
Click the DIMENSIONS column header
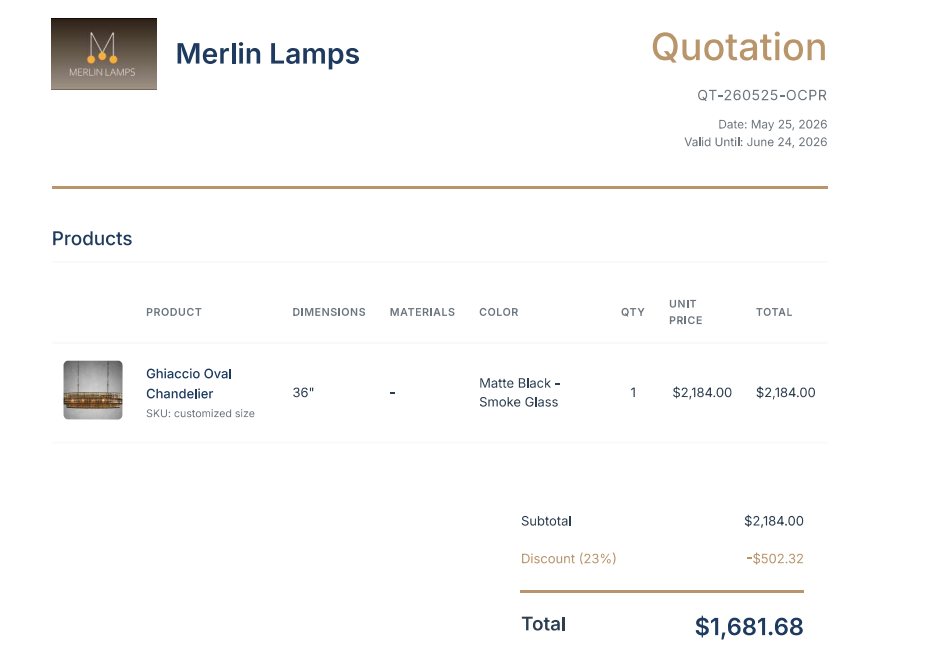pyautogui.click(x=329, y=312)
